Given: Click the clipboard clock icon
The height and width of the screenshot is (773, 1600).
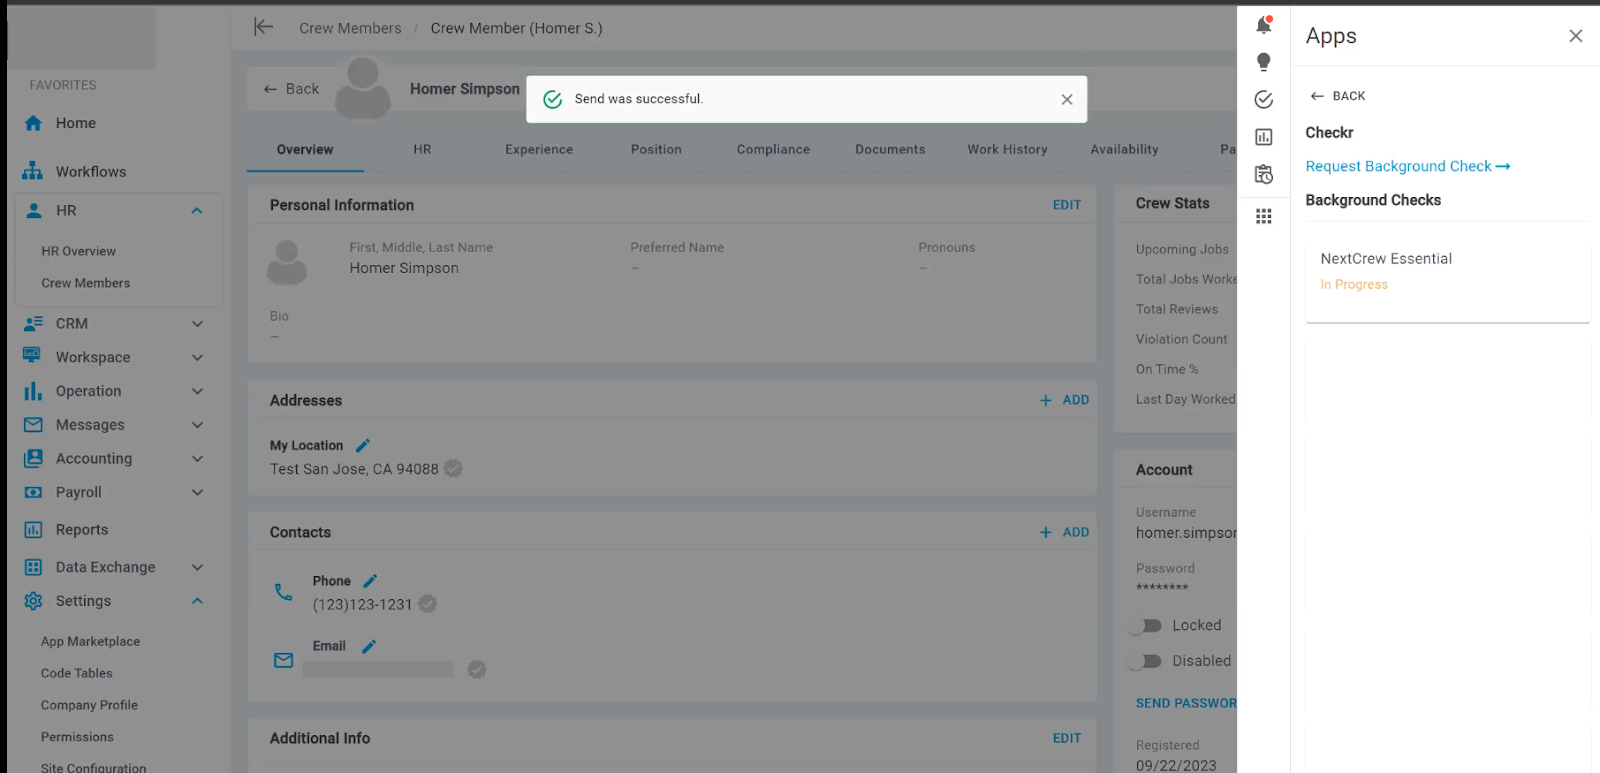Looking at the screenshot, I should point(1264,174).
